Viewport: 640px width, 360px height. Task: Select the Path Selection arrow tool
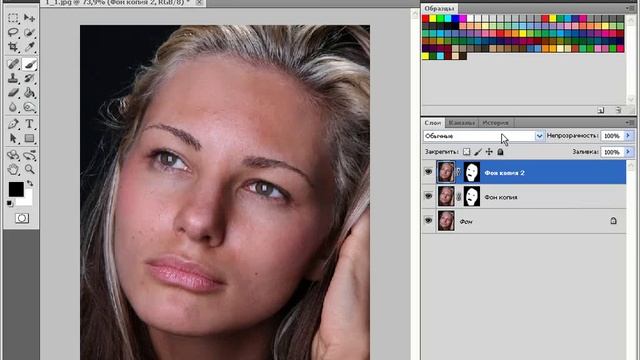(x=13, y=138)
